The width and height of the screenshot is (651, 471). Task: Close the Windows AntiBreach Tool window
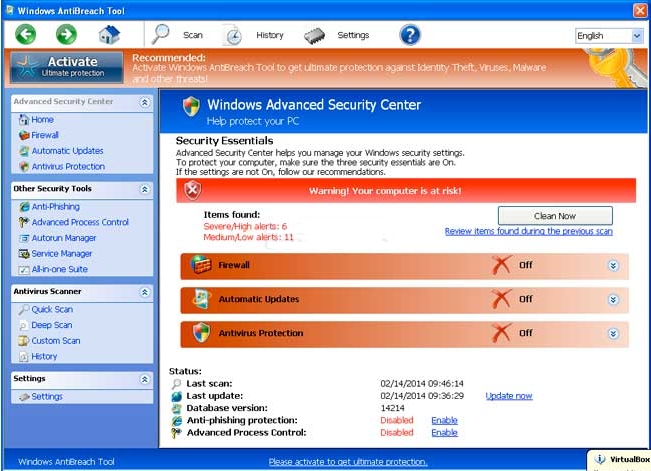click(x=640, y=10)
